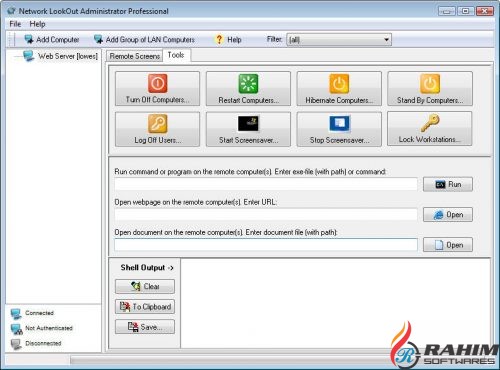Click Add Group of LAN Computers

pyautogui.click(x=144, y=39)
